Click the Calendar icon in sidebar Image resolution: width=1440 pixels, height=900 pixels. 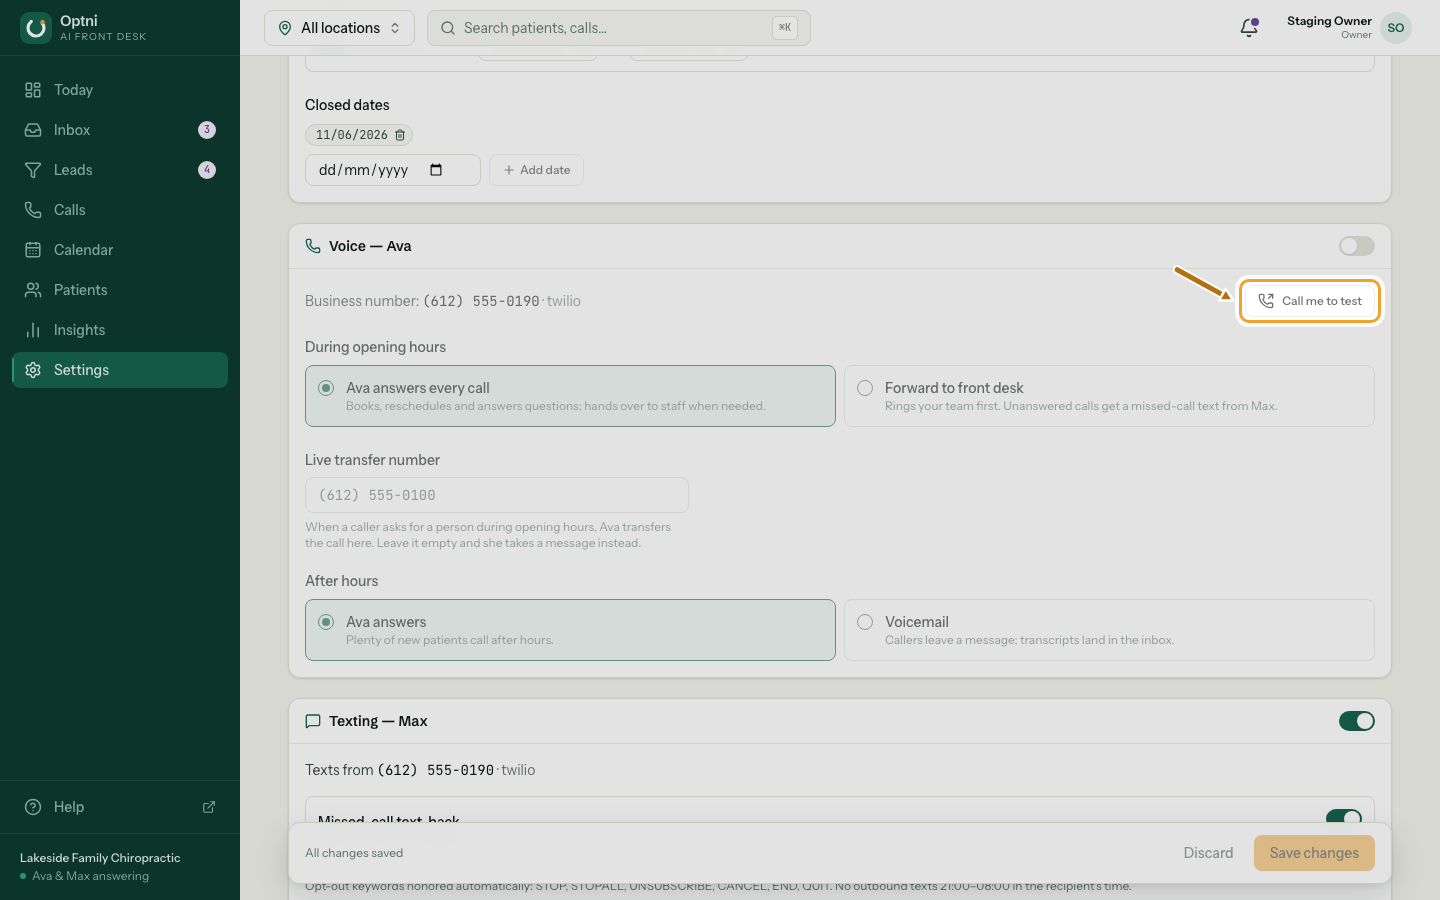pyautogui.click(x=33, y=250)
